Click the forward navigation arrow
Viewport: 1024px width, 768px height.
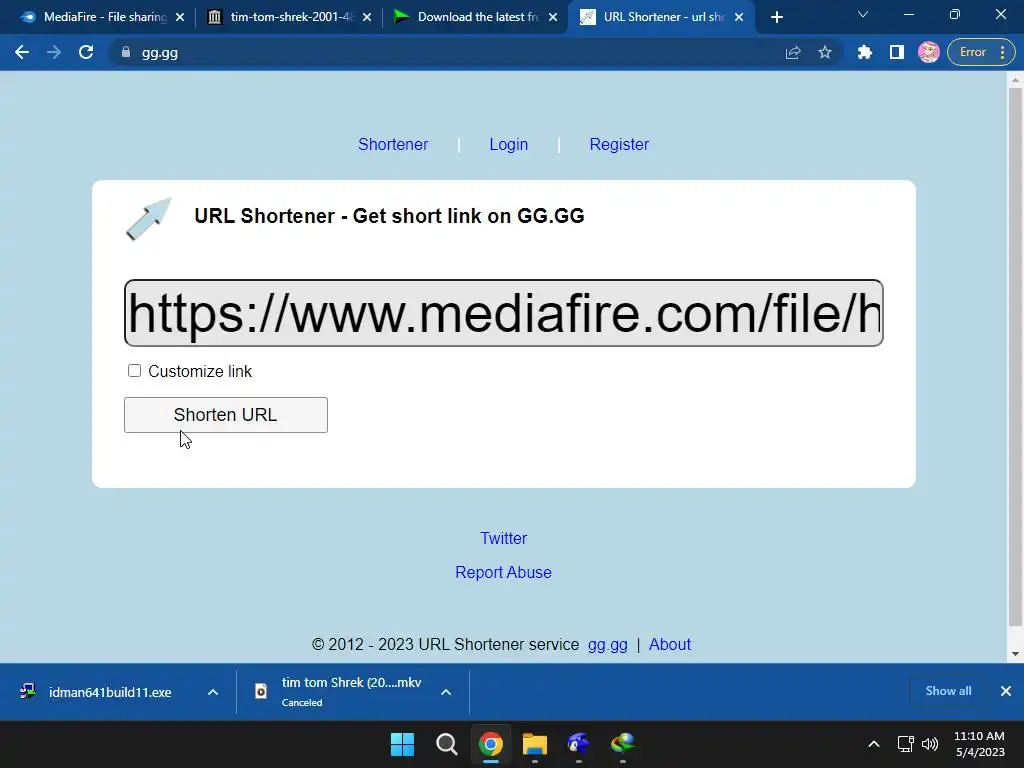coord(54,52)
